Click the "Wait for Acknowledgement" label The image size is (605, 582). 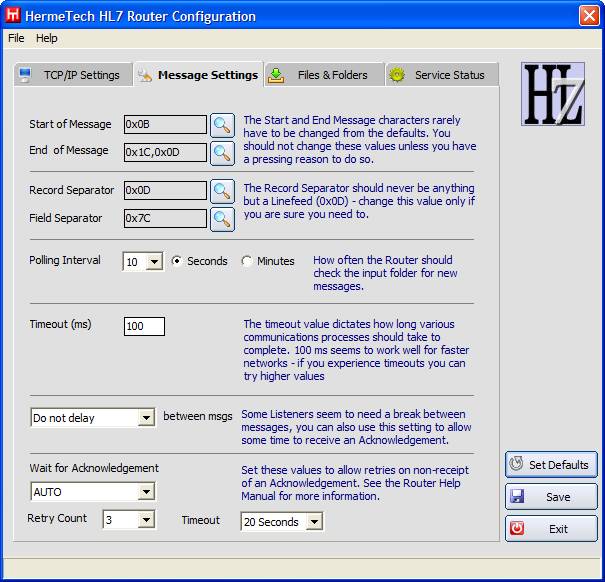94,468
